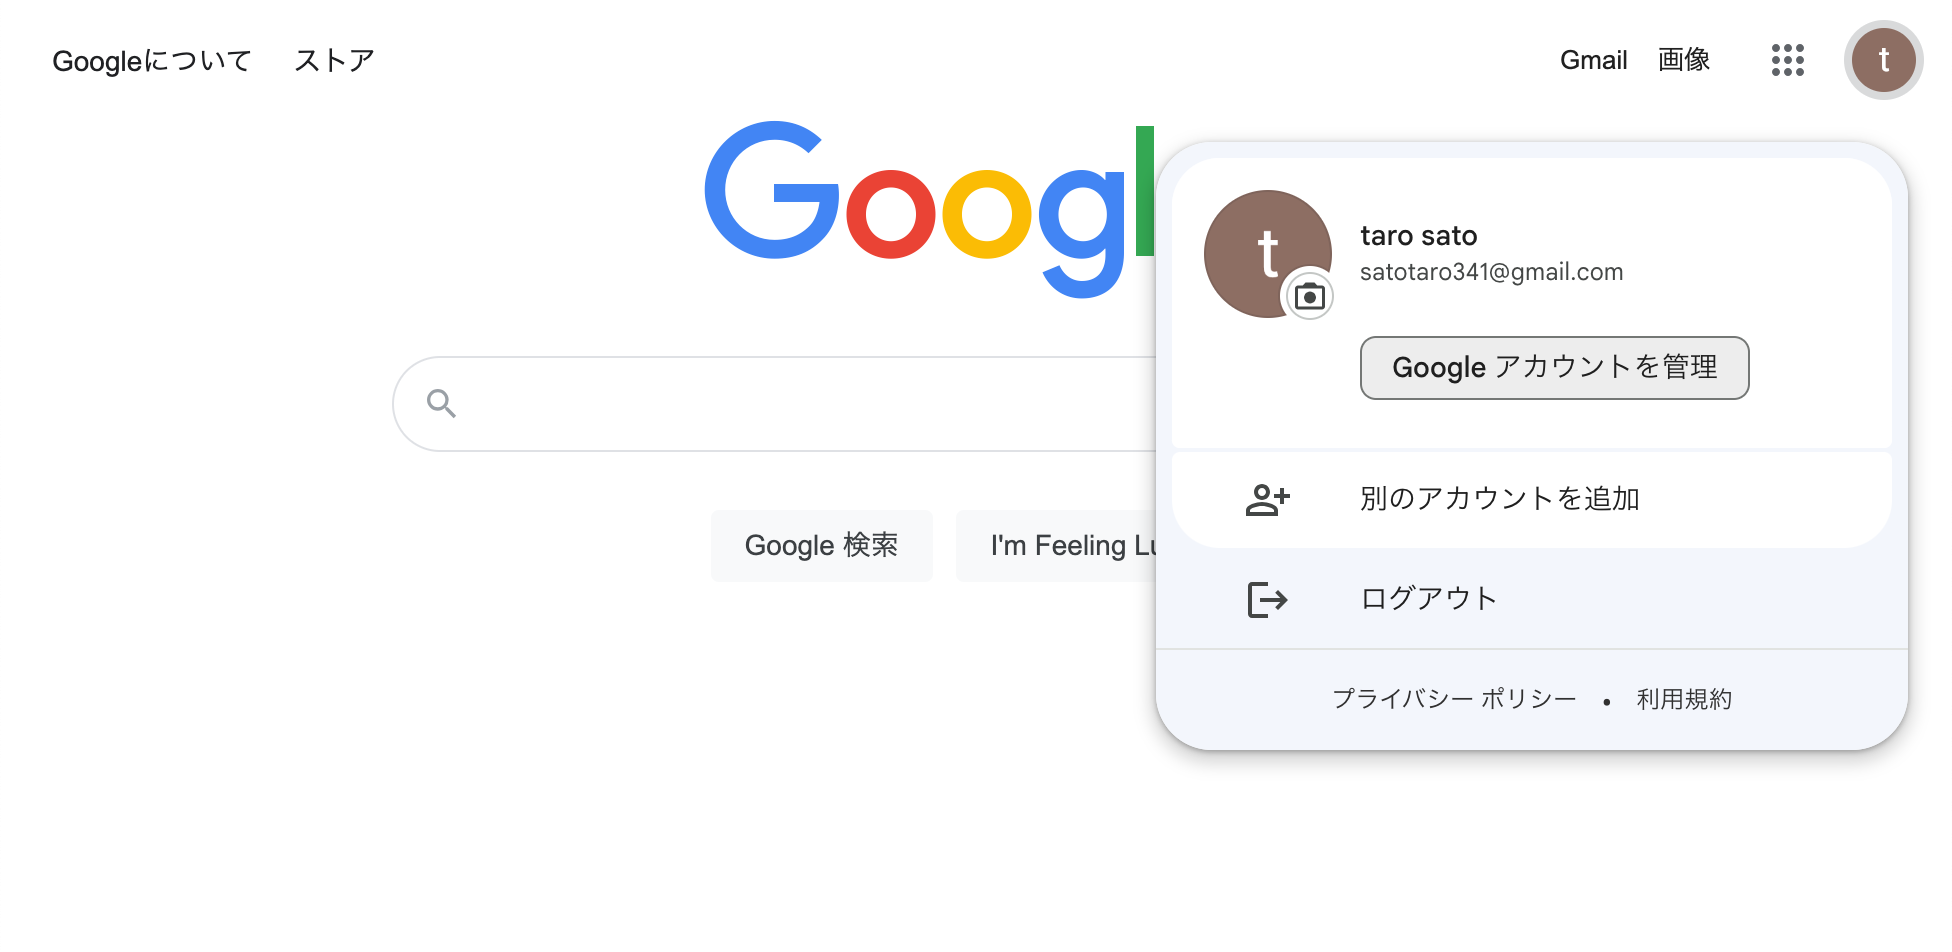Click the Google logo
1952x952 pixels.
tap(929, 209)
